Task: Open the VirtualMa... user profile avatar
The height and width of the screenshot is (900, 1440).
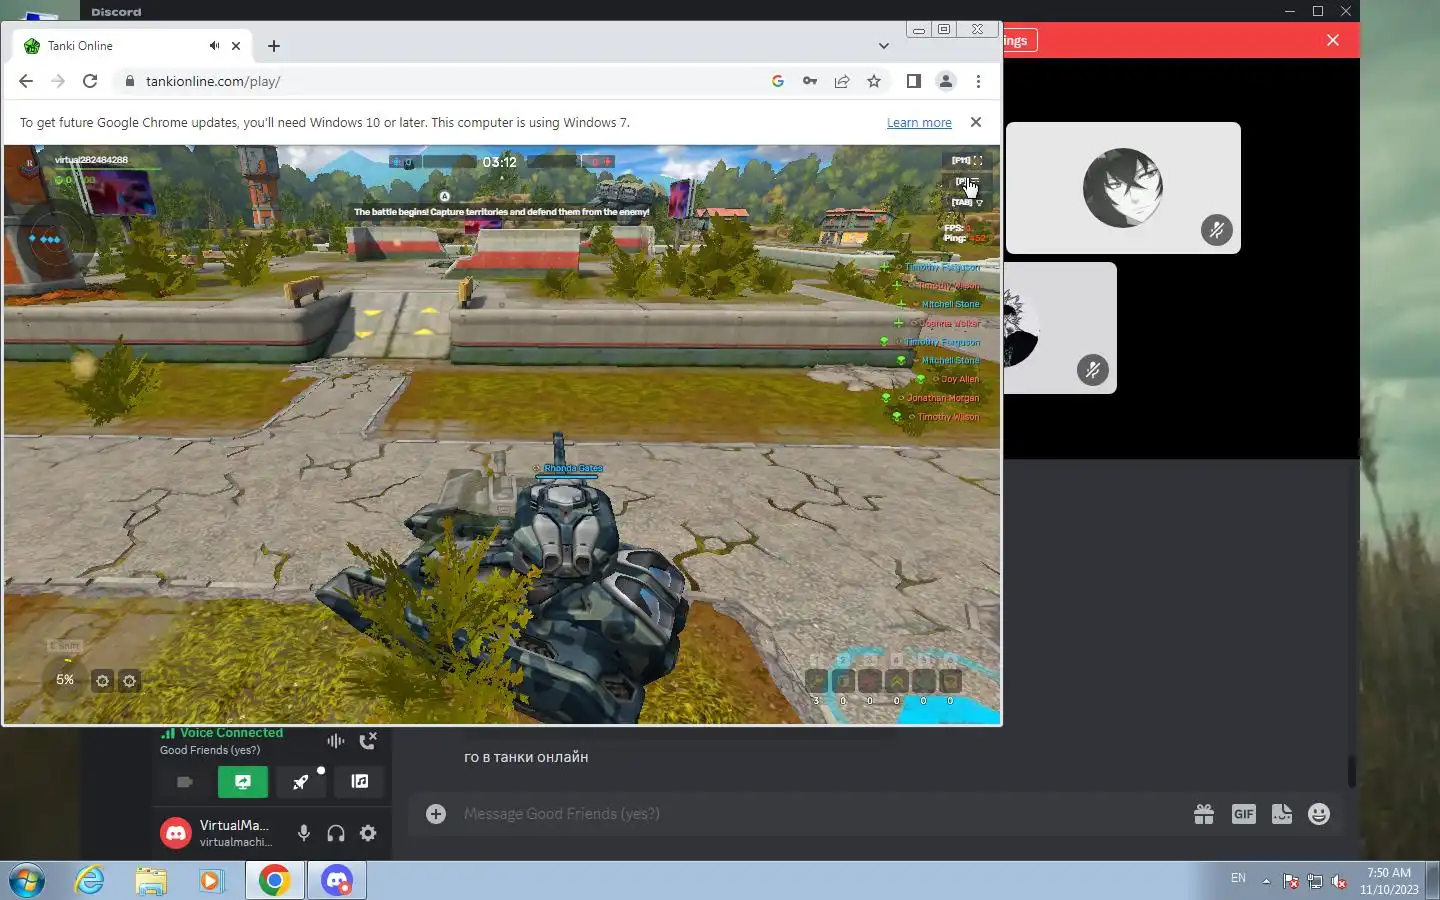Action: (176, 833)
